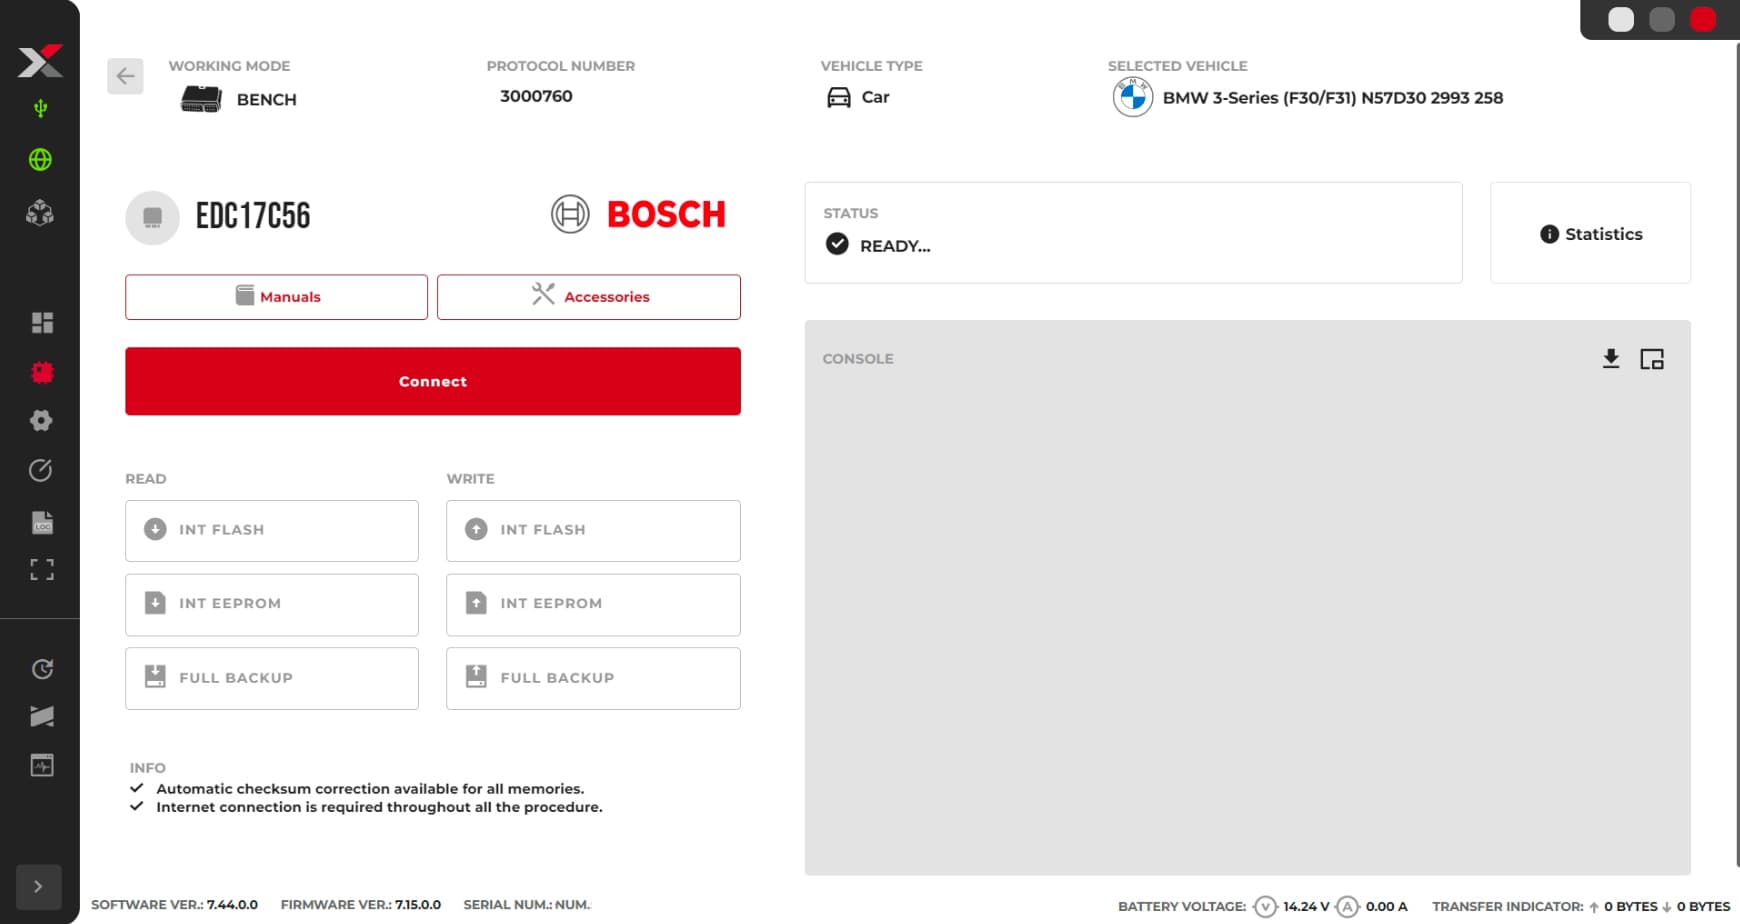The image size is (1740, 924).
Task: Open the Accessories section
Action: coord(588,296)
